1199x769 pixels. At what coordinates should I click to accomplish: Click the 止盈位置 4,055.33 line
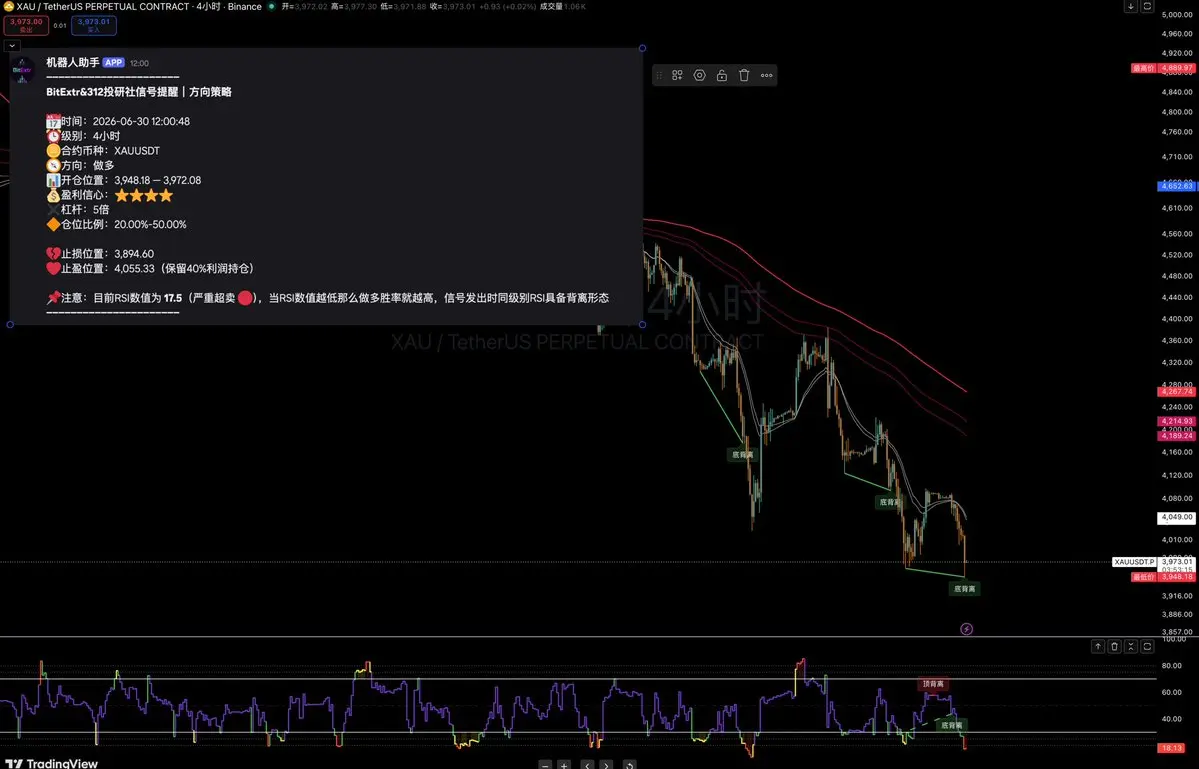149,268
